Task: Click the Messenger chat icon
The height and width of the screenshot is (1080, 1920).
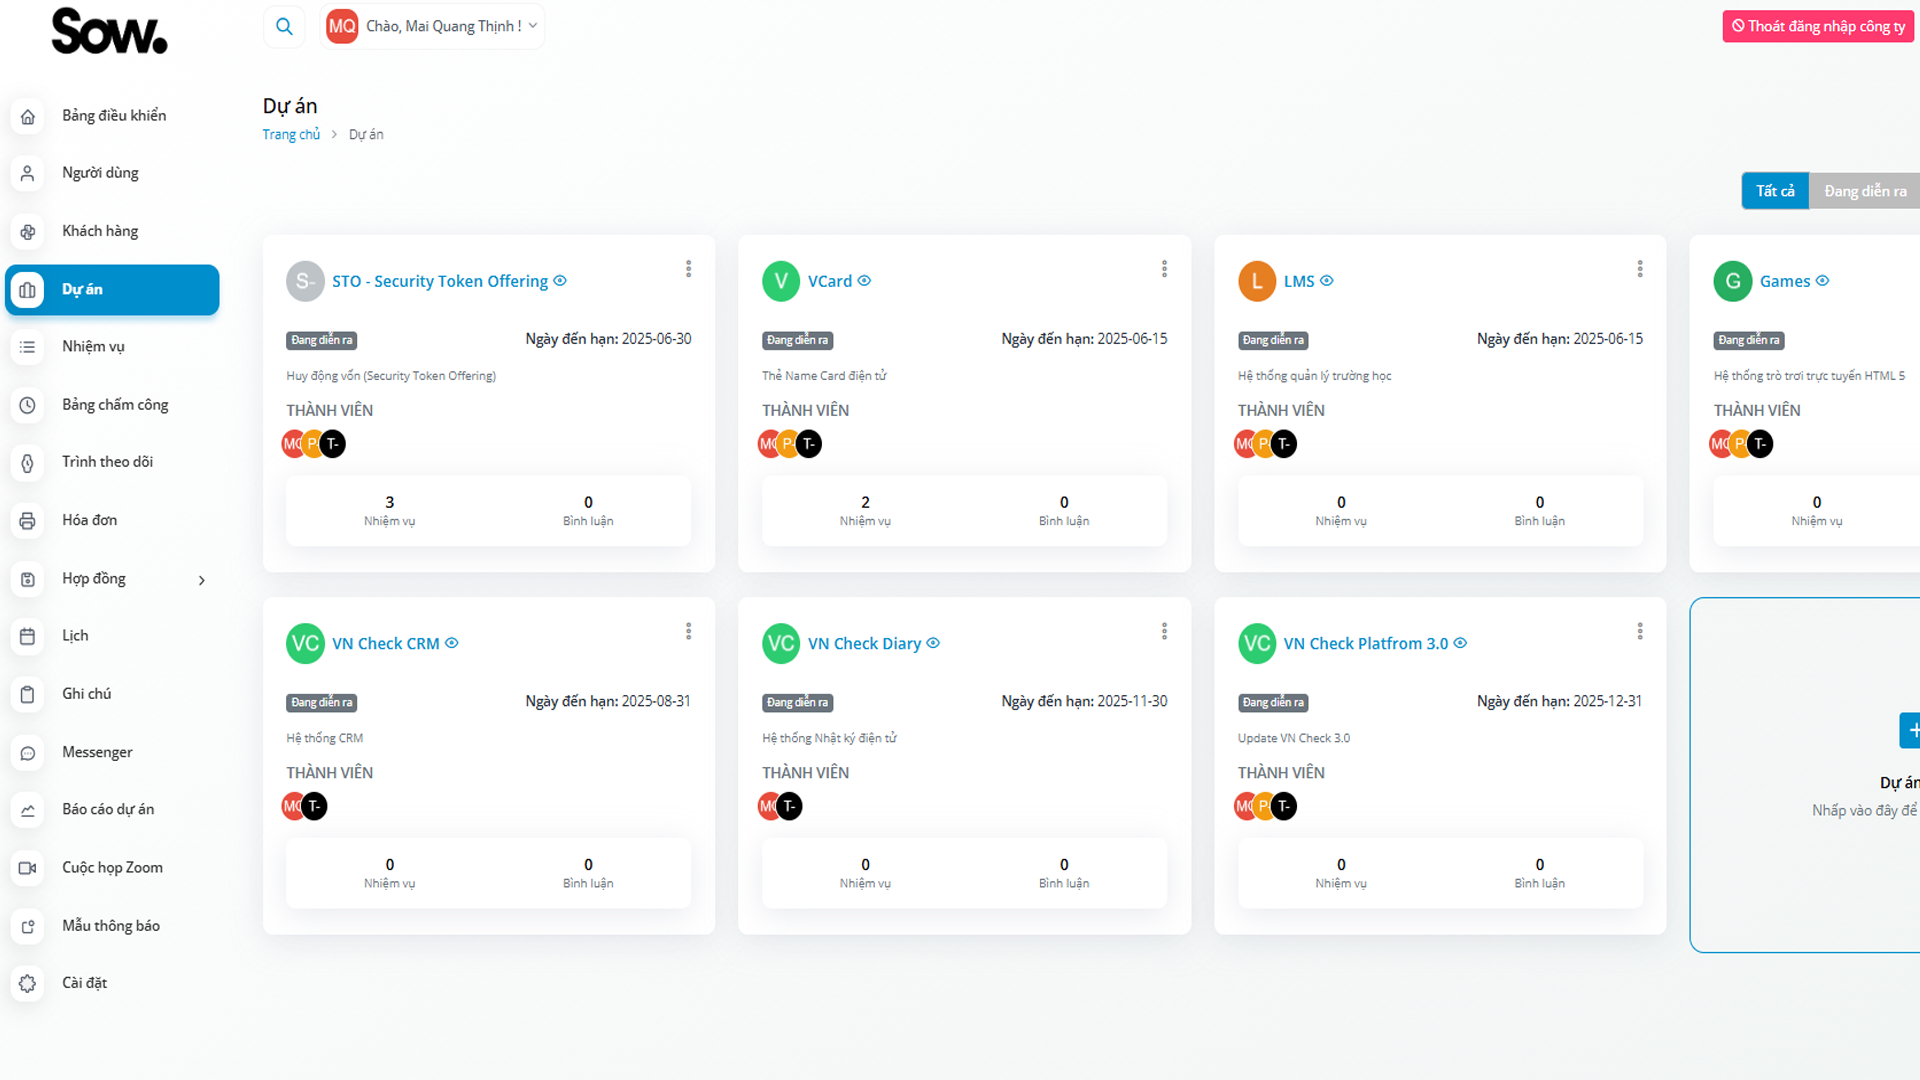Action: 28,753
